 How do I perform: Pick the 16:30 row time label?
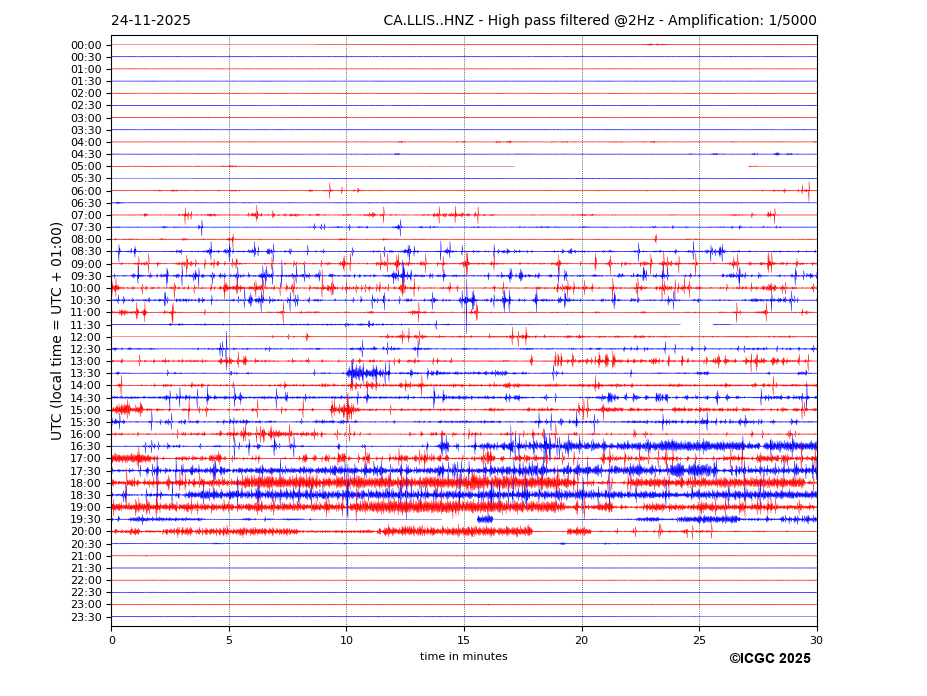pos(86,447)
